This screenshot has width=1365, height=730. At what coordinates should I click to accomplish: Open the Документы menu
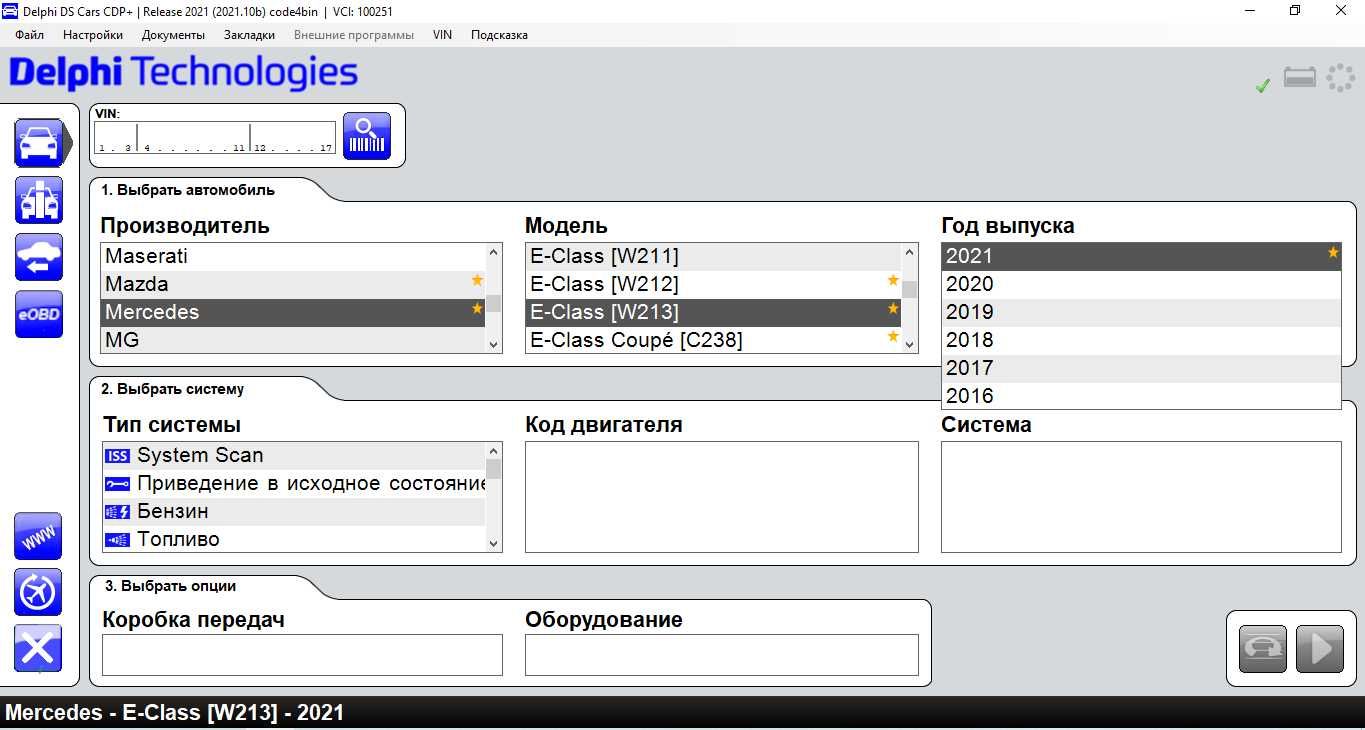pyautogui.click(x=173, y=35)
